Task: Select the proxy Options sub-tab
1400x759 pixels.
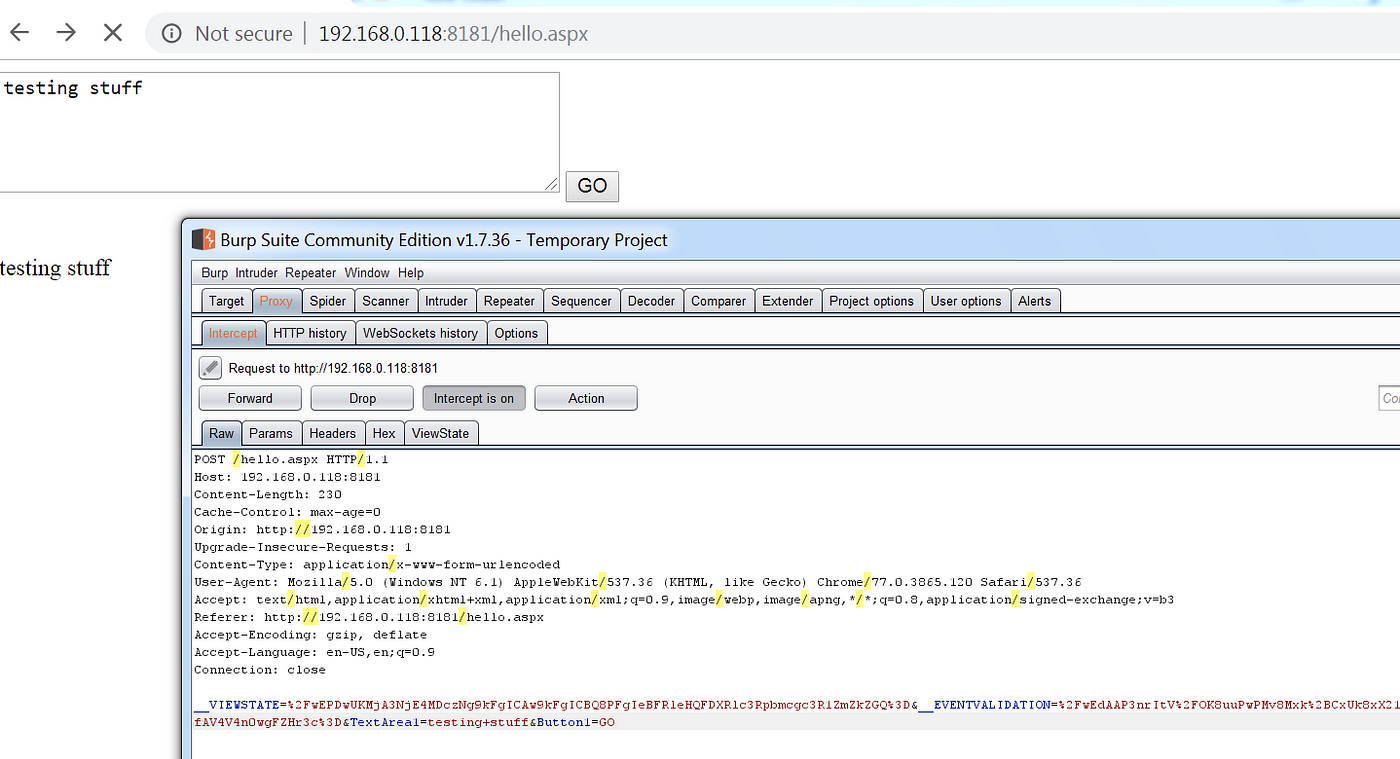Action: (x=516, y=333)
